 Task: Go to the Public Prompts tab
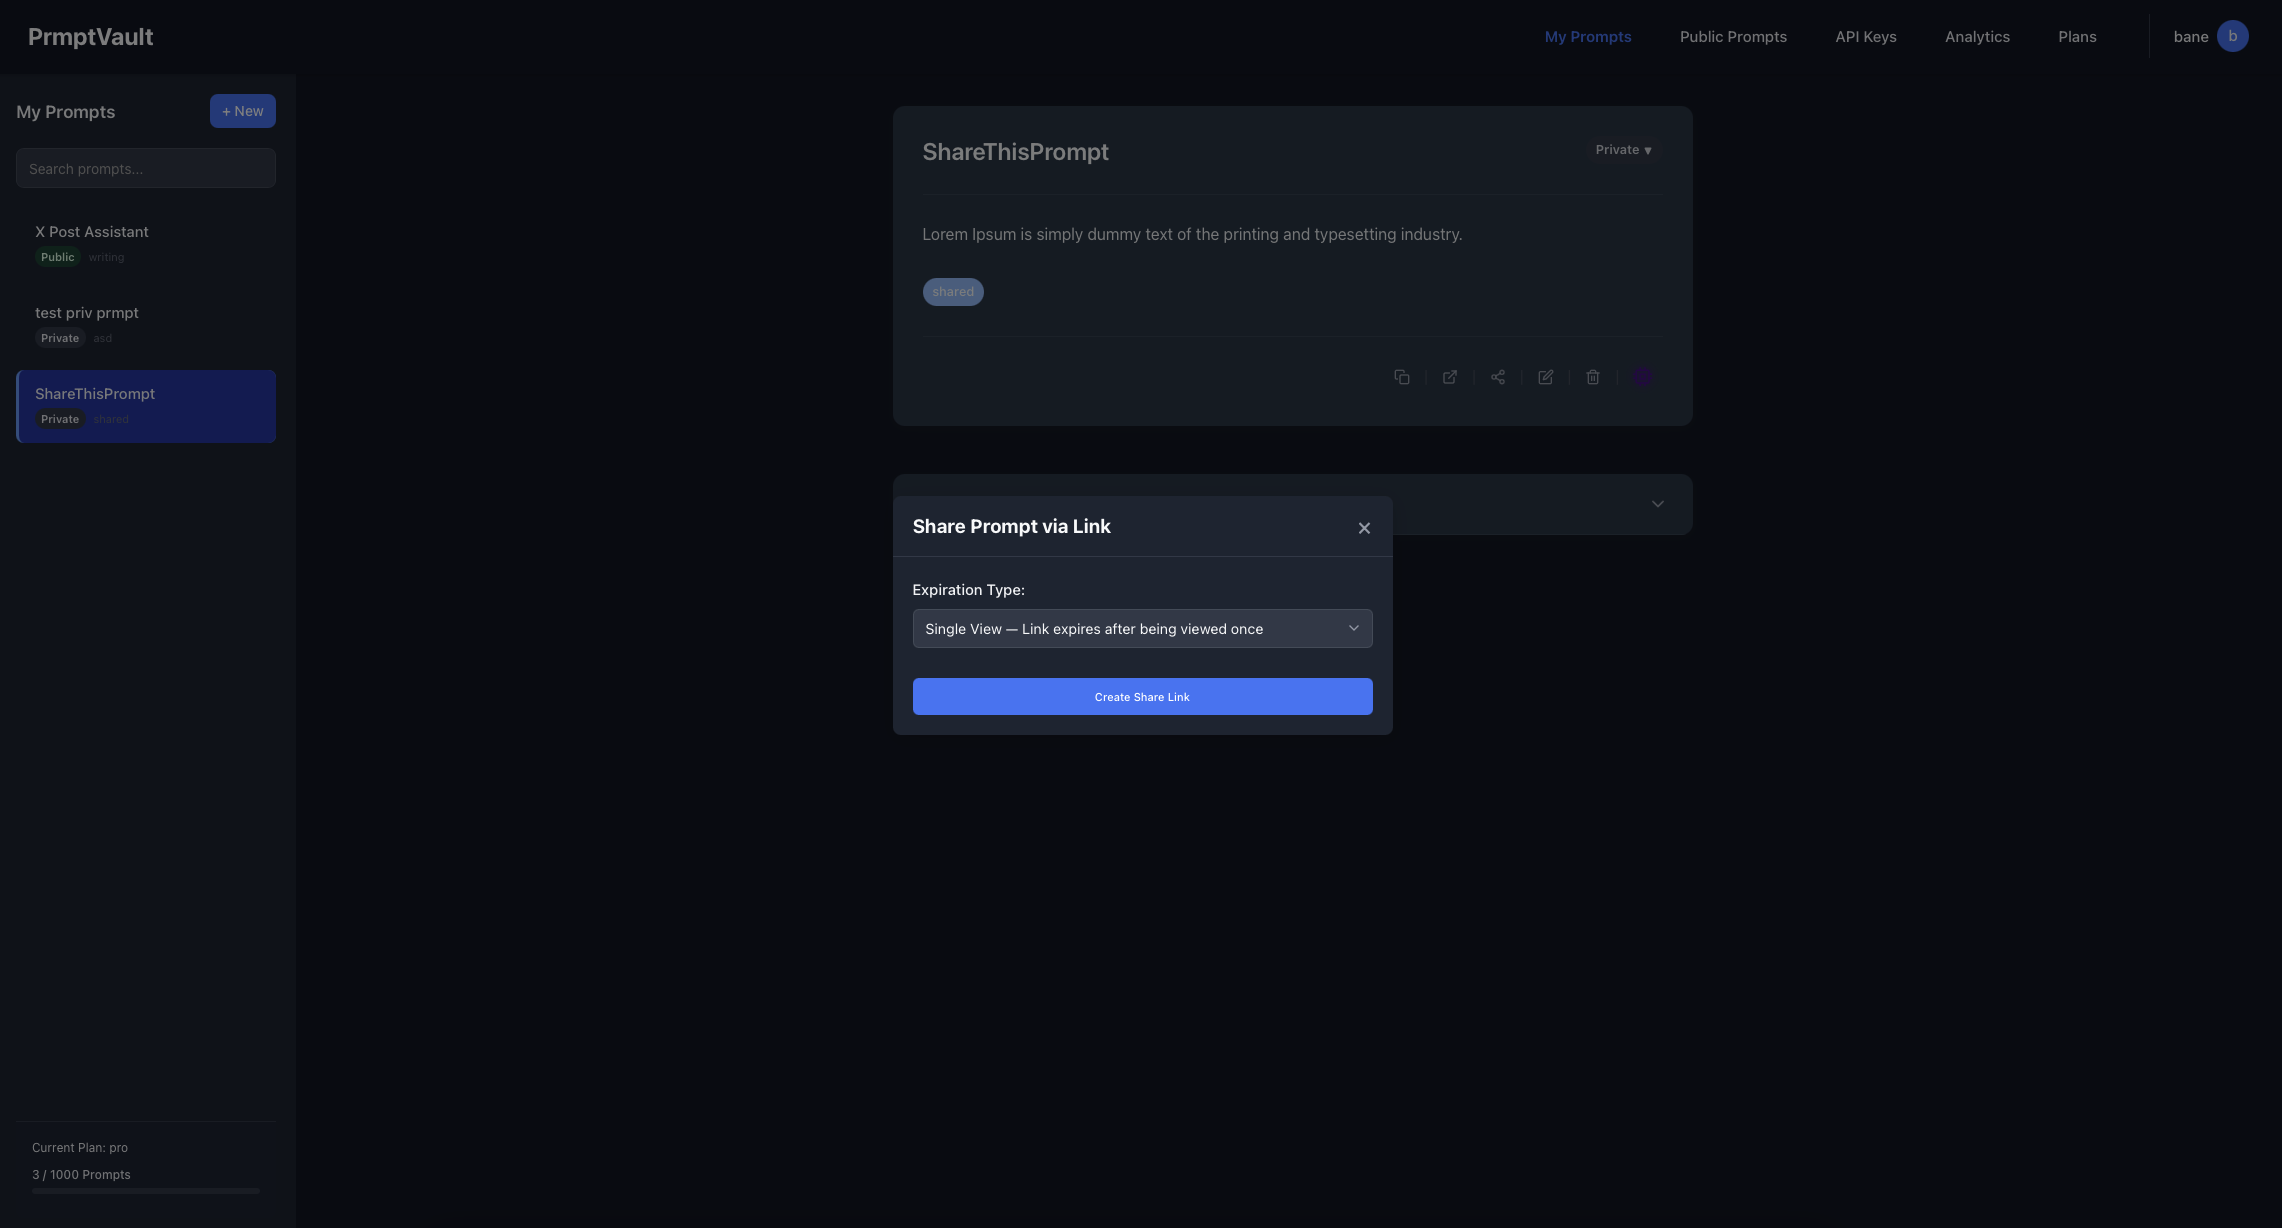click(1733, 37)
